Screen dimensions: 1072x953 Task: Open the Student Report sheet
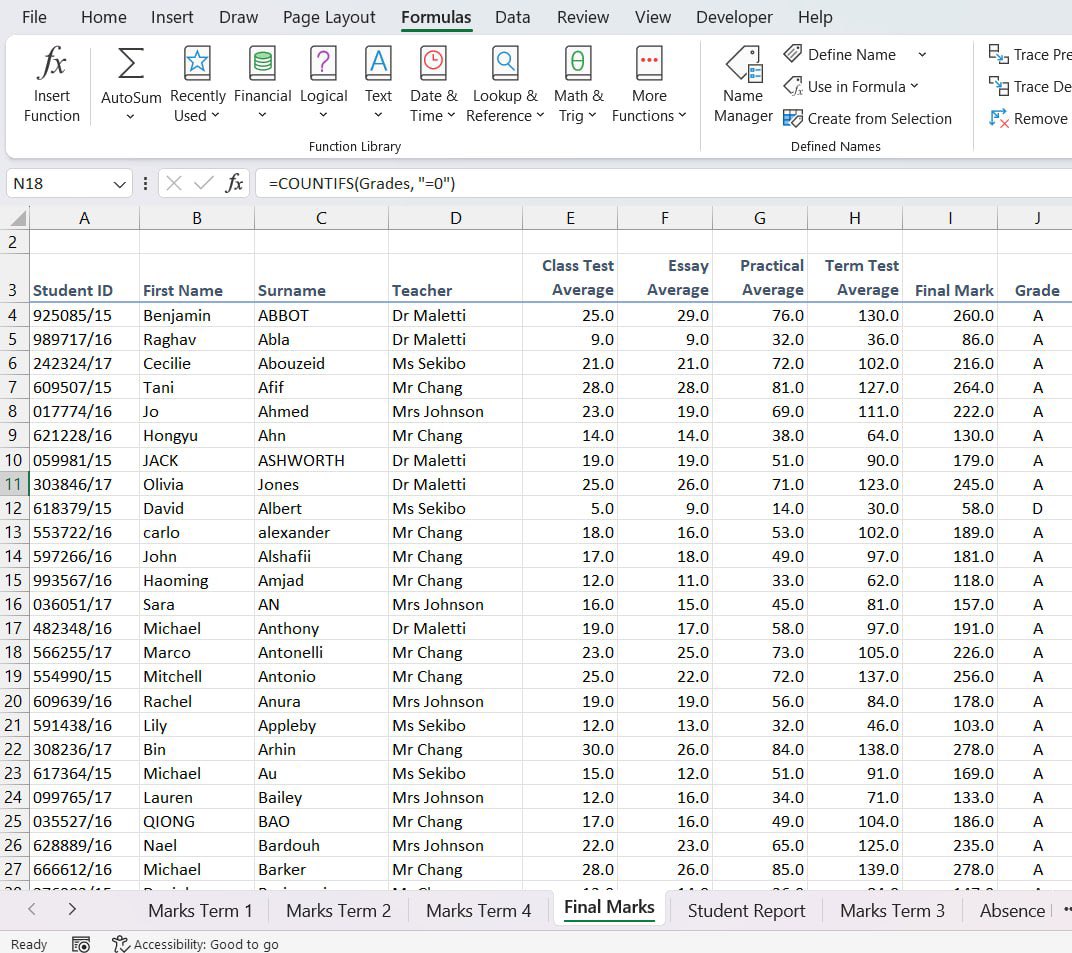pos(746,911)
